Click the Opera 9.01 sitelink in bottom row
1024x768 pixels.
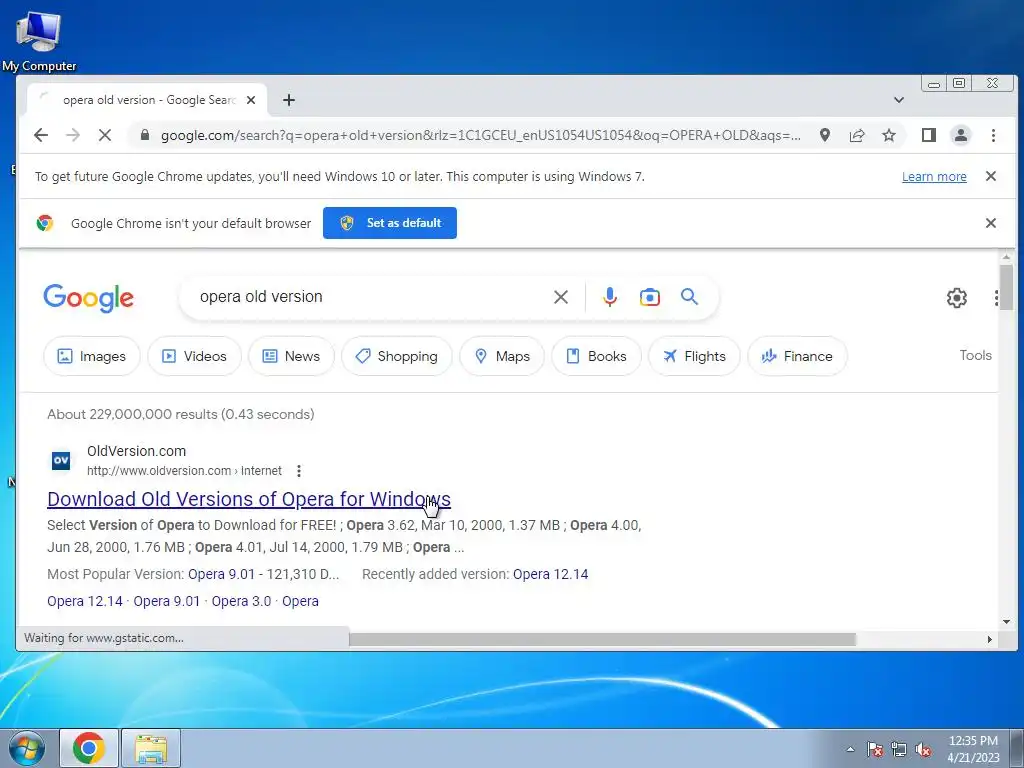[167, 601]
